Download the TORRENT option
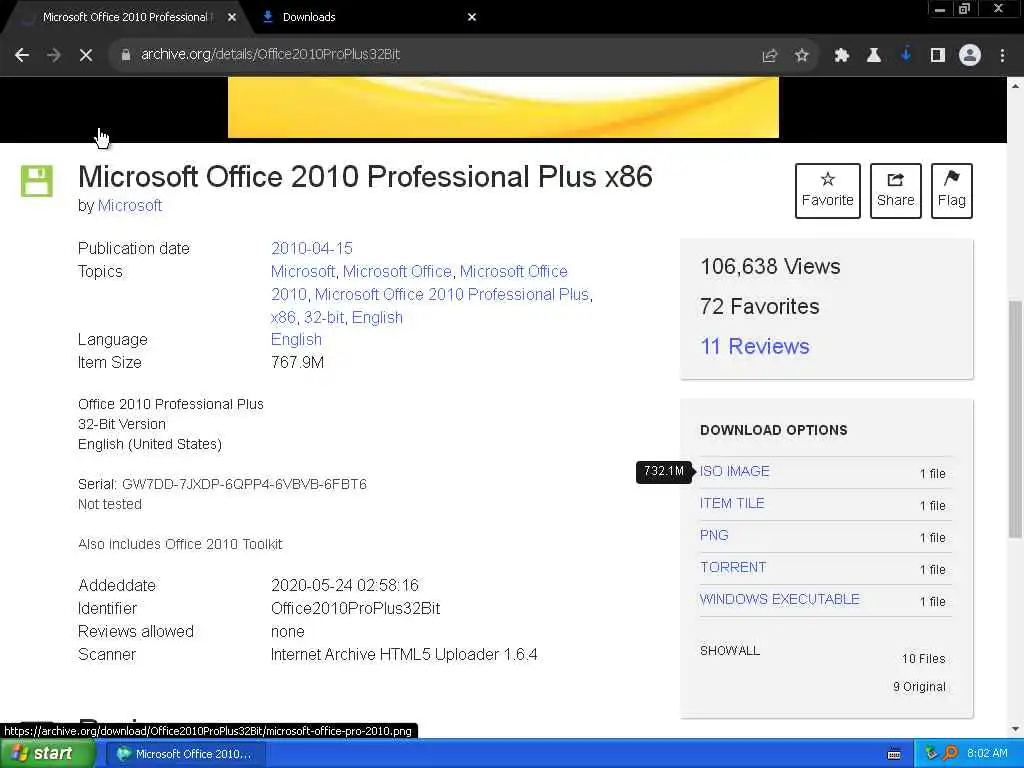Image resolution: width=1024 pixels, height=768 pixels. [733, 568]
